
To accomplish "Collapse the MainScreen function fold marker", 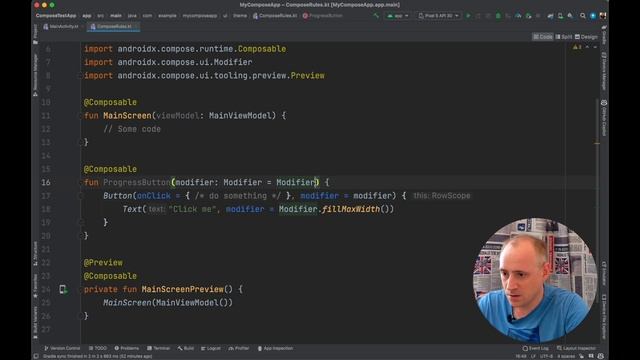I will [81, 116].
